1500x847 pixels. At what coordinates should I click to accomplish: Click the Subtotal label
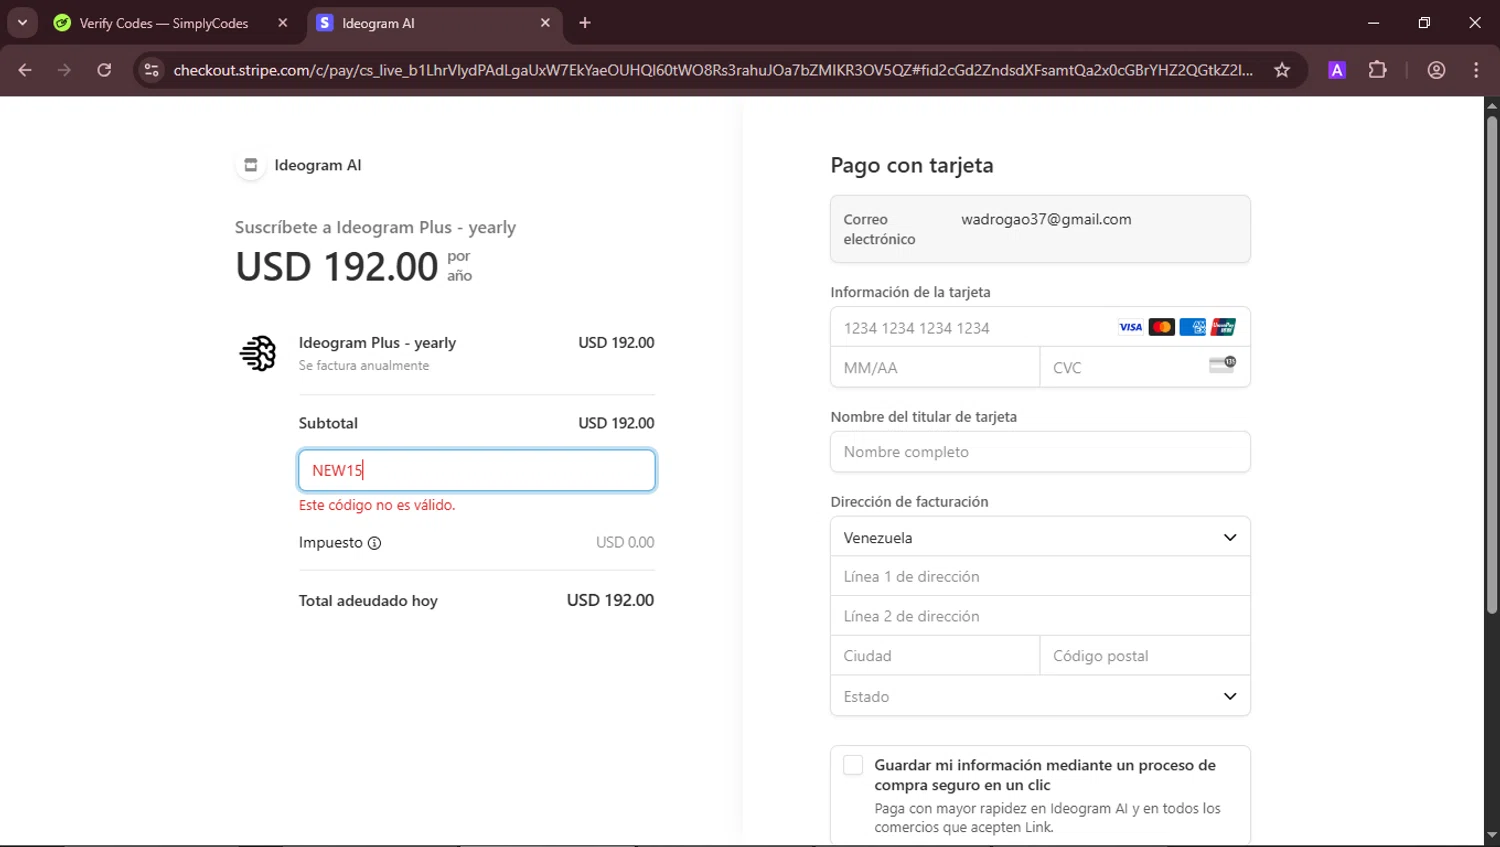(328, 423)
